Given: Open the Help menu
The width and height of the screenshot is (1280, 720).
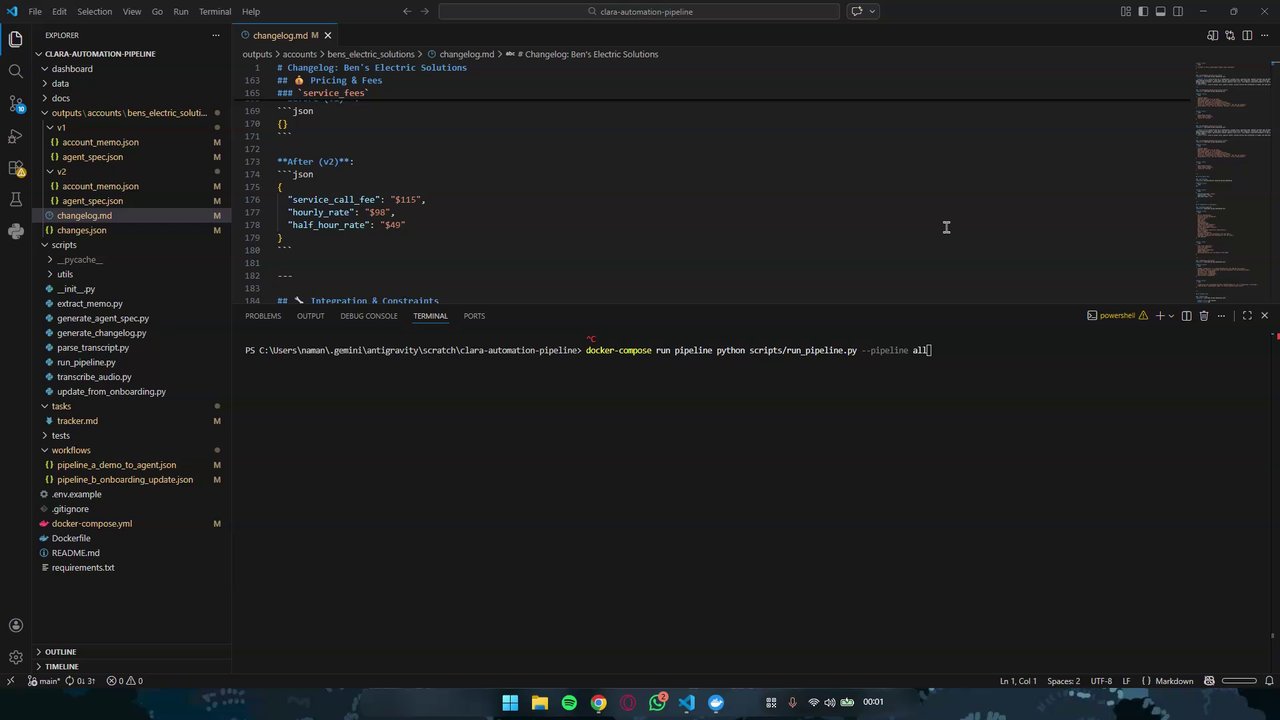Looking at the screenshot, I should (251, 12).
